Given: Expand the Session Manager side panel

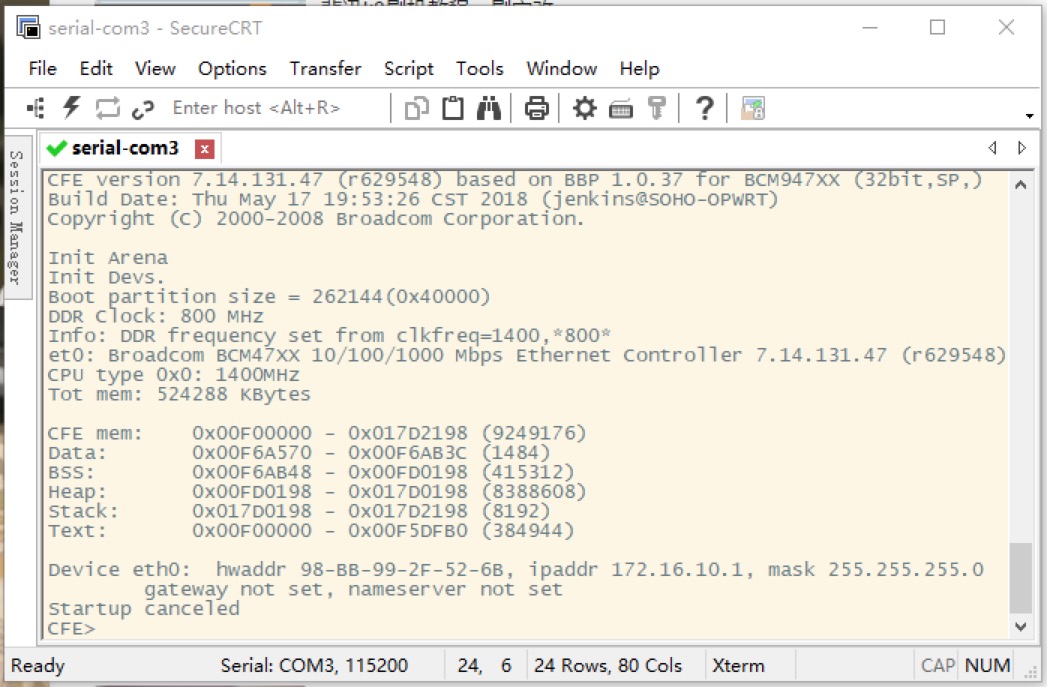Looking at the screenshot, I should click(16, 217).
